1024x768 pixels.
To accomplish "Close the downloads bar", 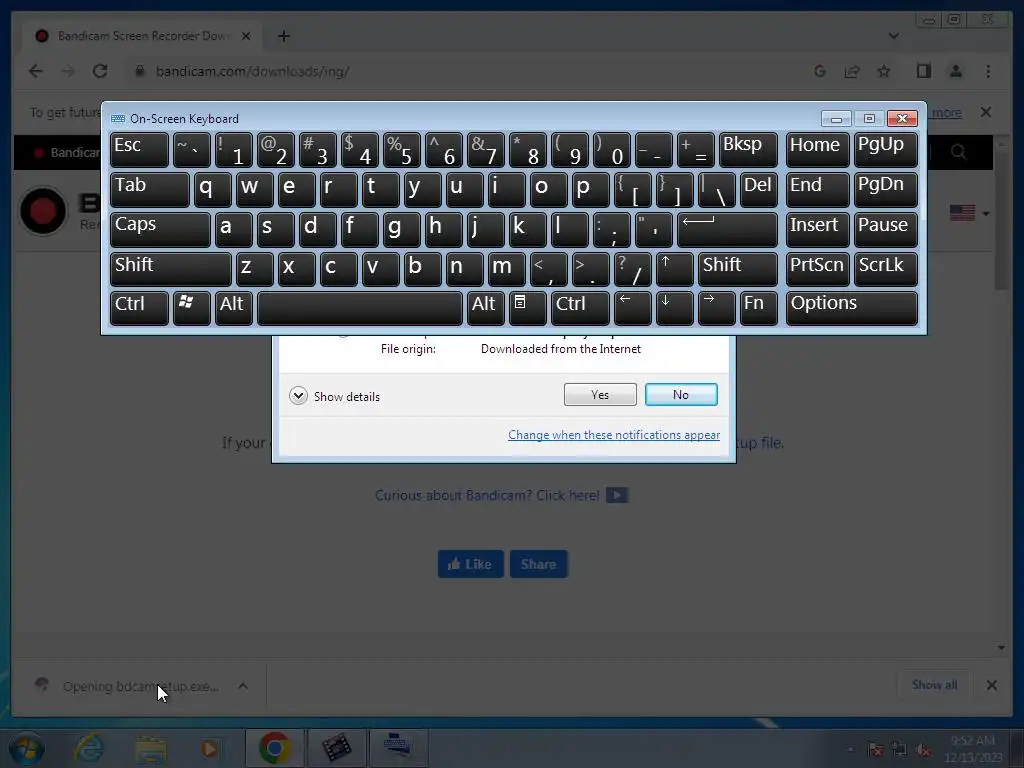I will pyautogui.click(x=991, y=685).
